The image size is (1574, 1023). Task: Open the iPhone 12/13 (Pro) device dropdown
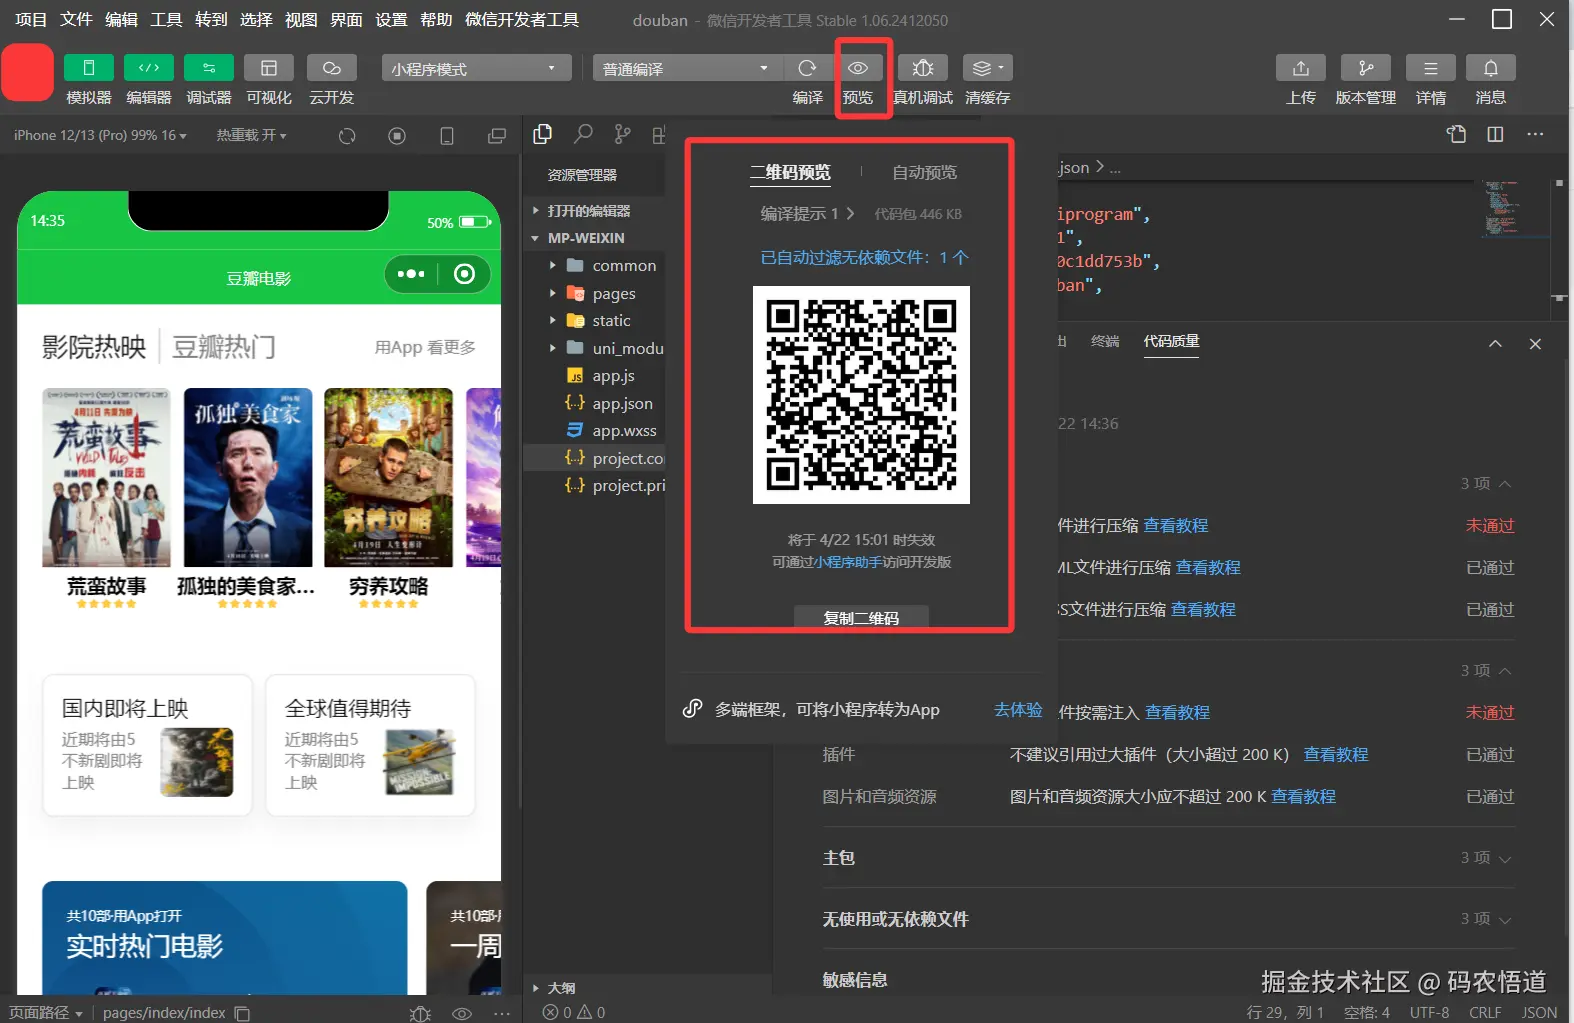point(100,135)
